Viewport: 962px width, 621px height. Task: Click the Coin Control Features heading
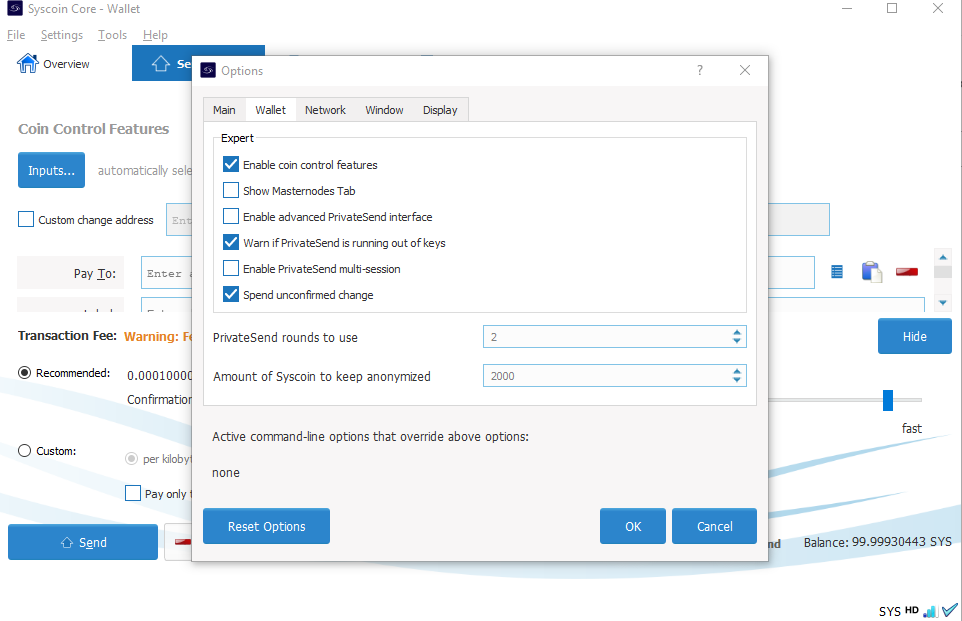pos(93,129)
